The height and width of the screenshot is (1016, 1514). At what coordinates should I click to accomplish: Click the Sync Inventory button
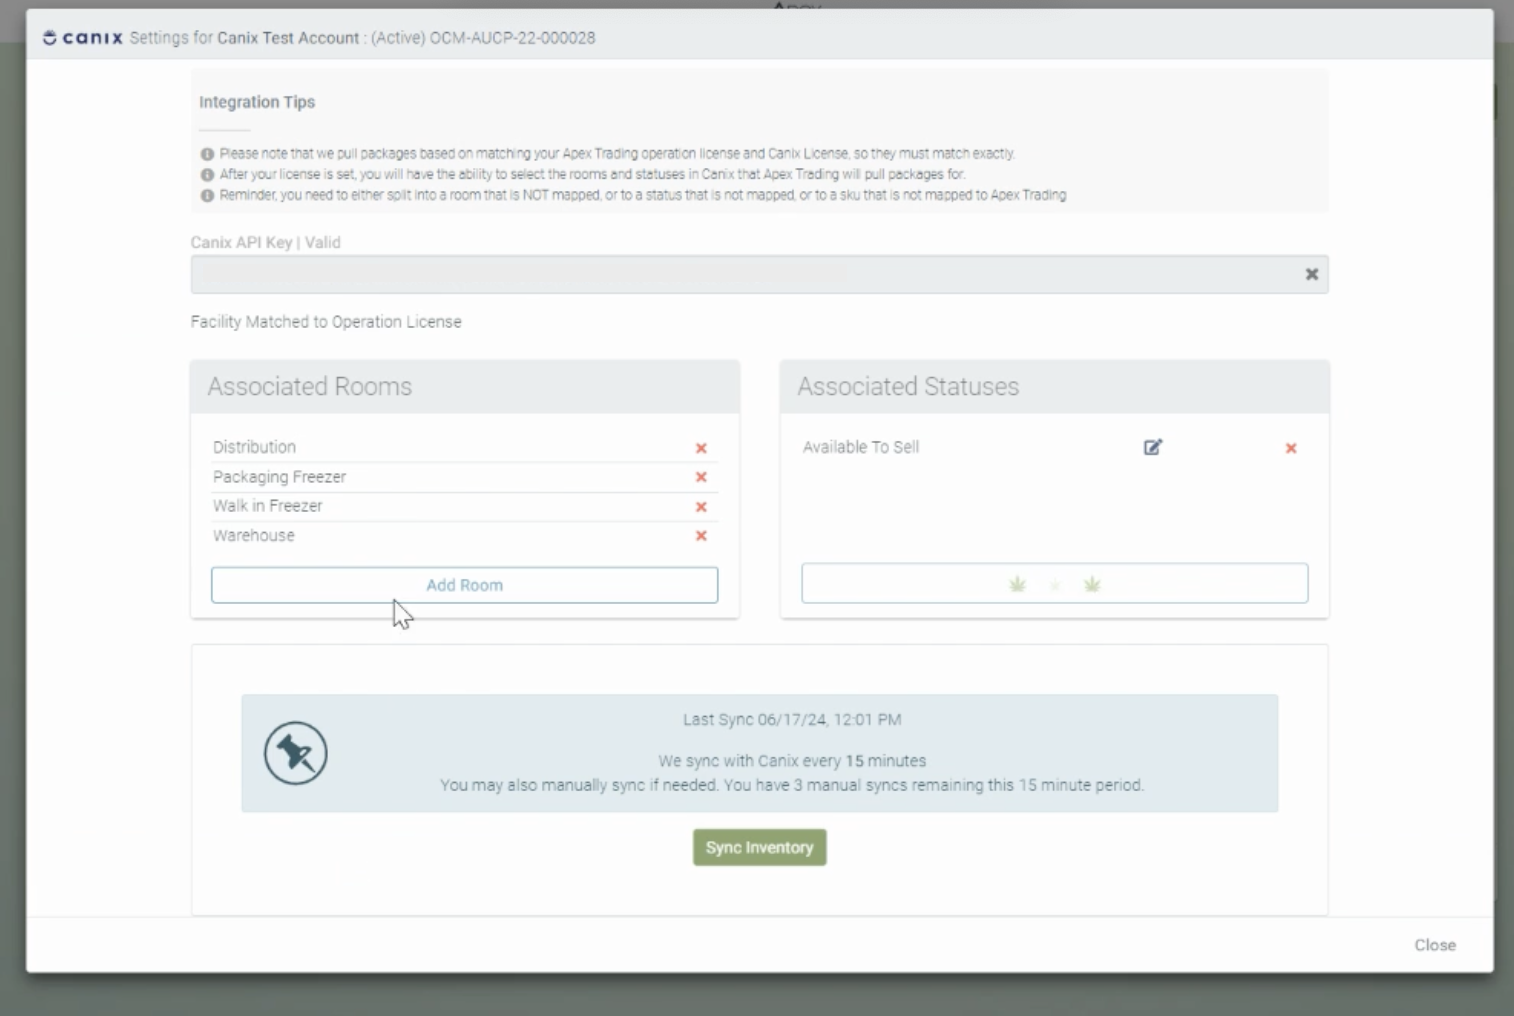(760, 847)
